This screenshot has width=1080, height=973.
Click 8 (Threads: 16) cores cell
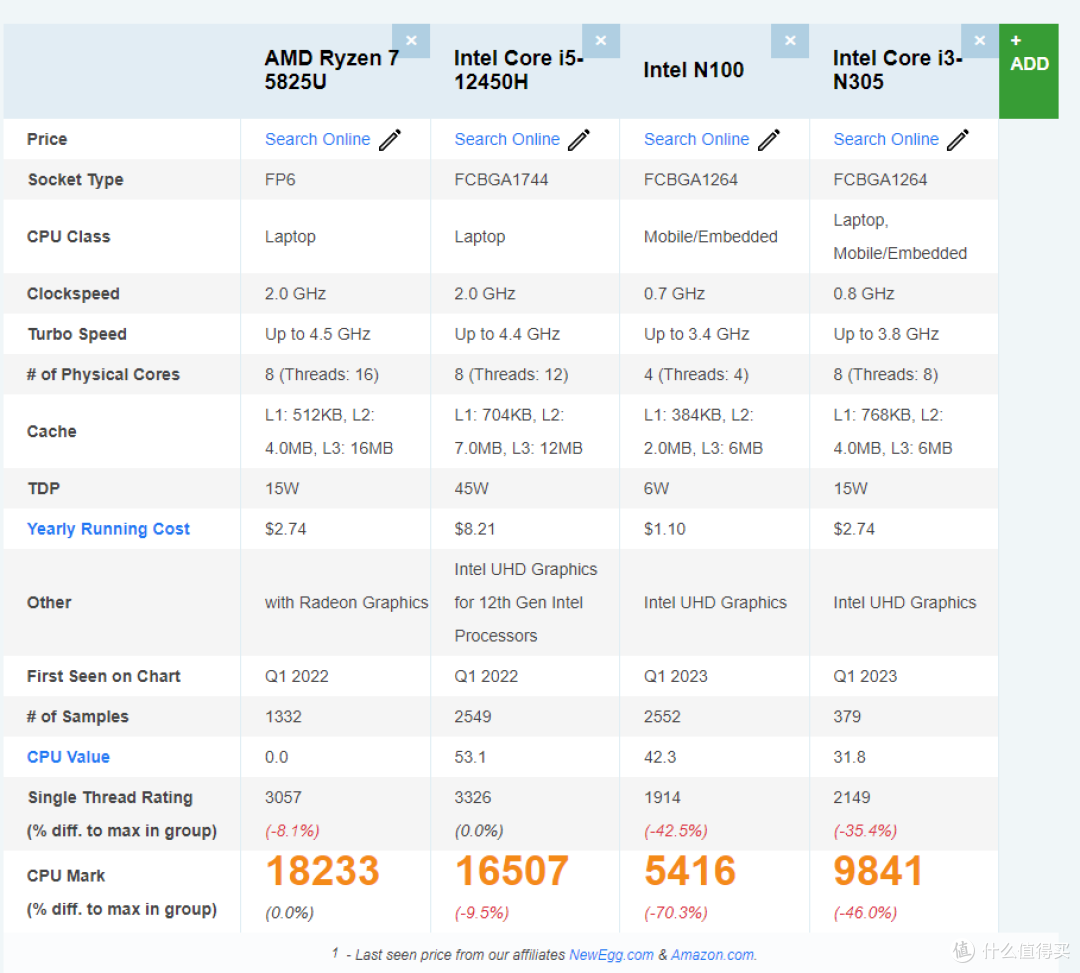pyautogui.click(x=322, y=375)
